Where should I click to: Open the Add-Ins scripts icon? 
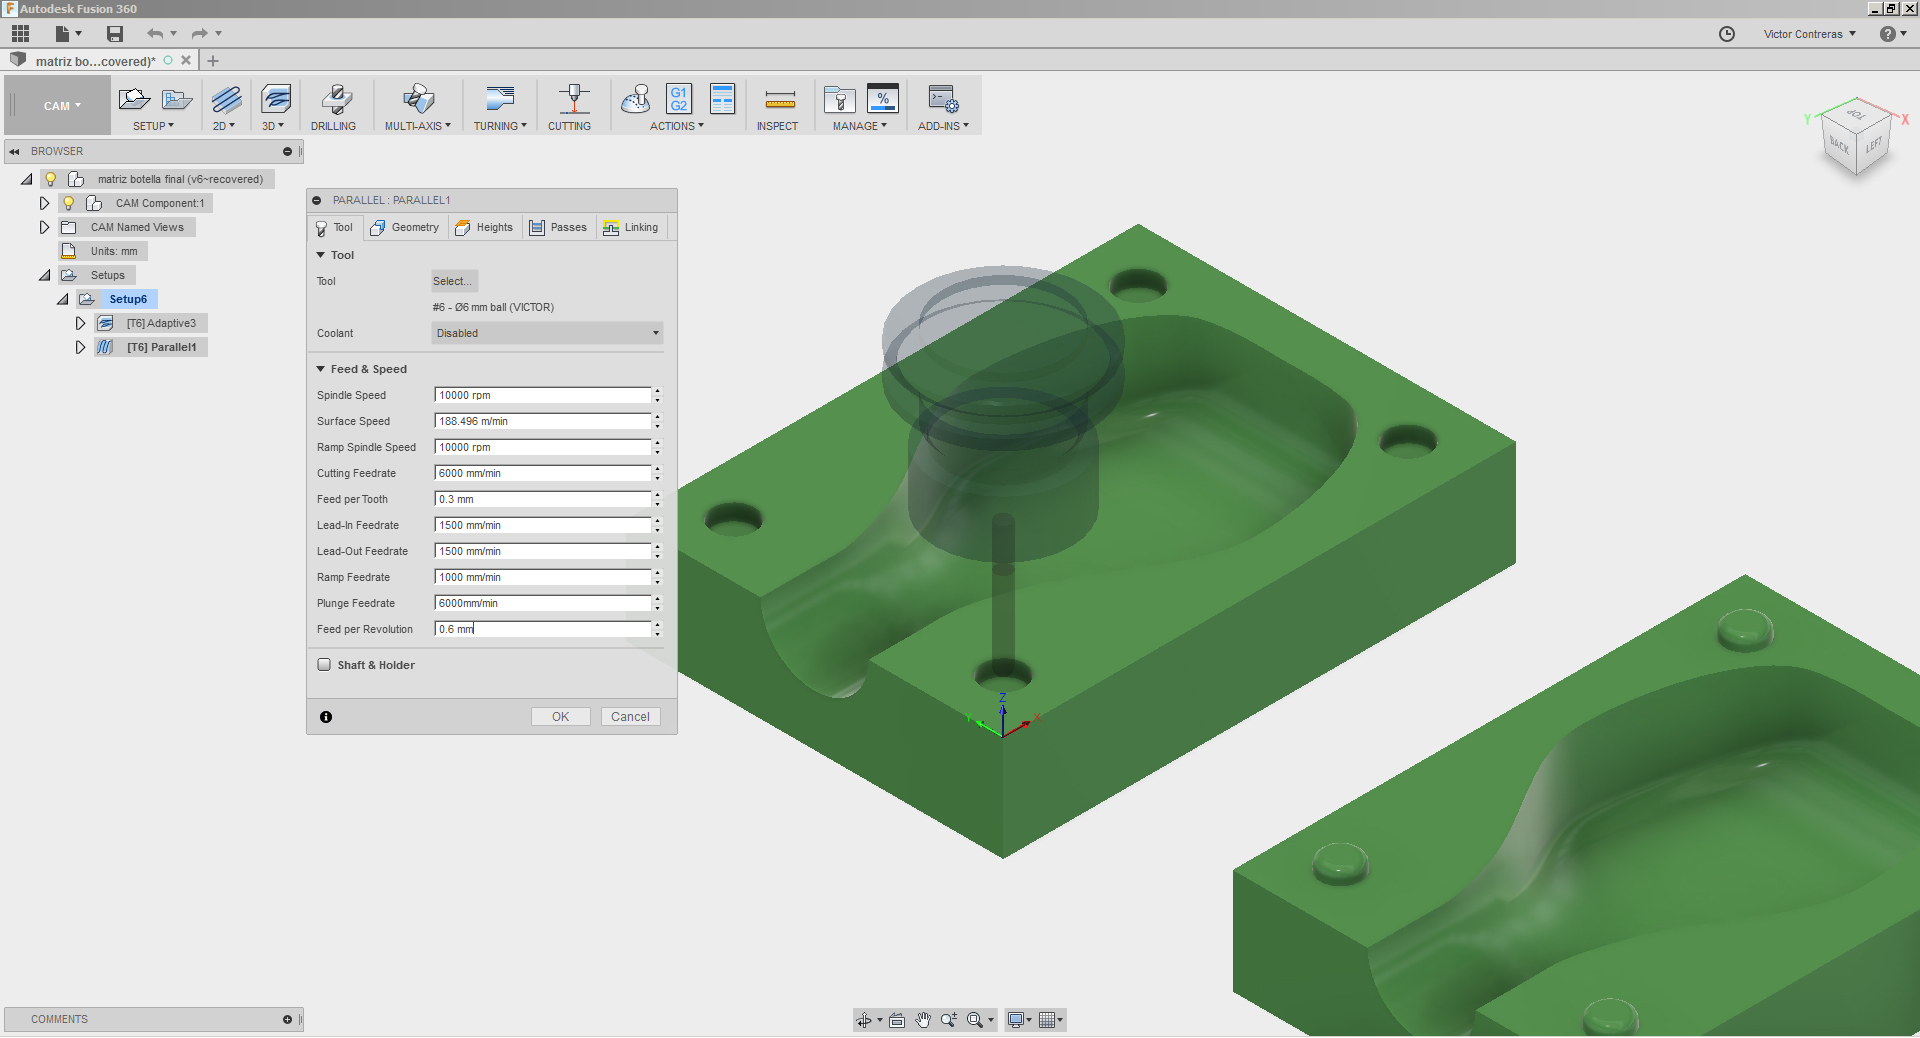[x=943, y=99]
